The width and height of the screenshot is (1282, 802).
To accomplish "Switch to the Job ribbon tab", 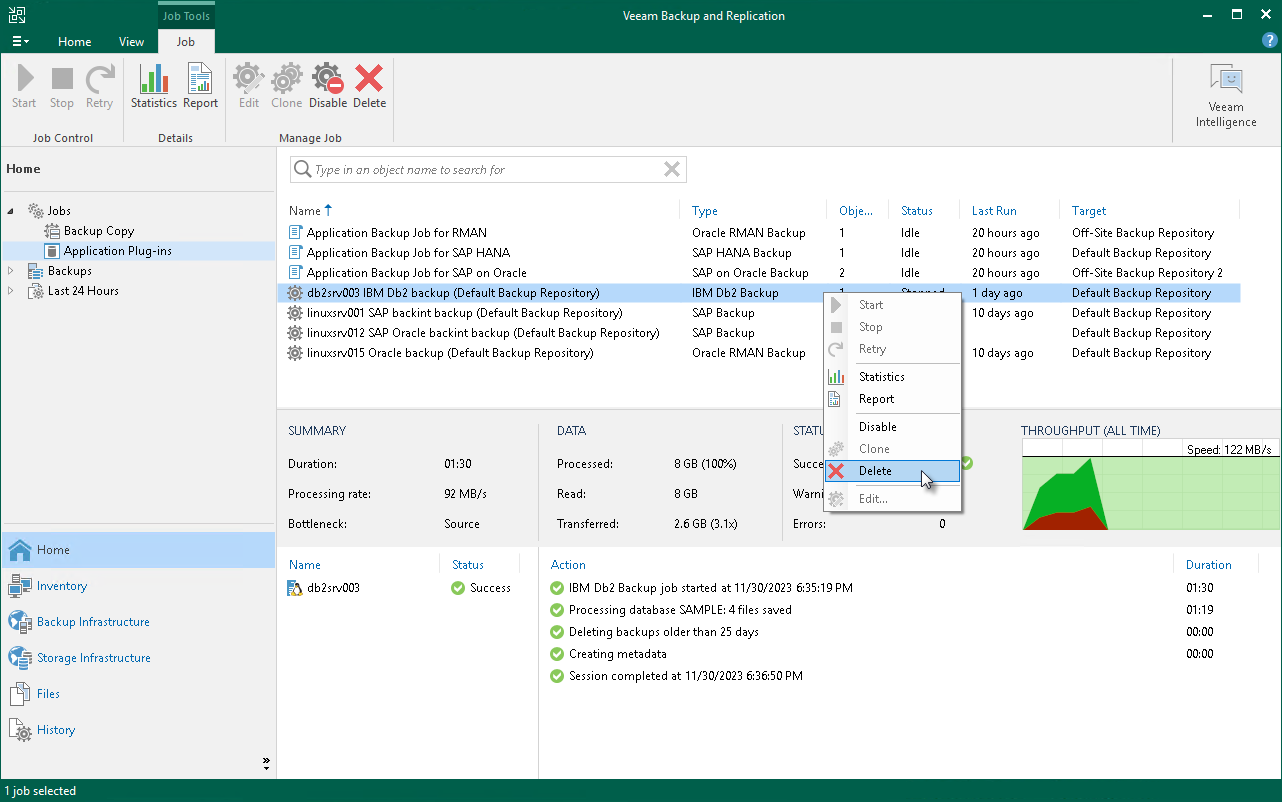I will (x=186, y=42).
